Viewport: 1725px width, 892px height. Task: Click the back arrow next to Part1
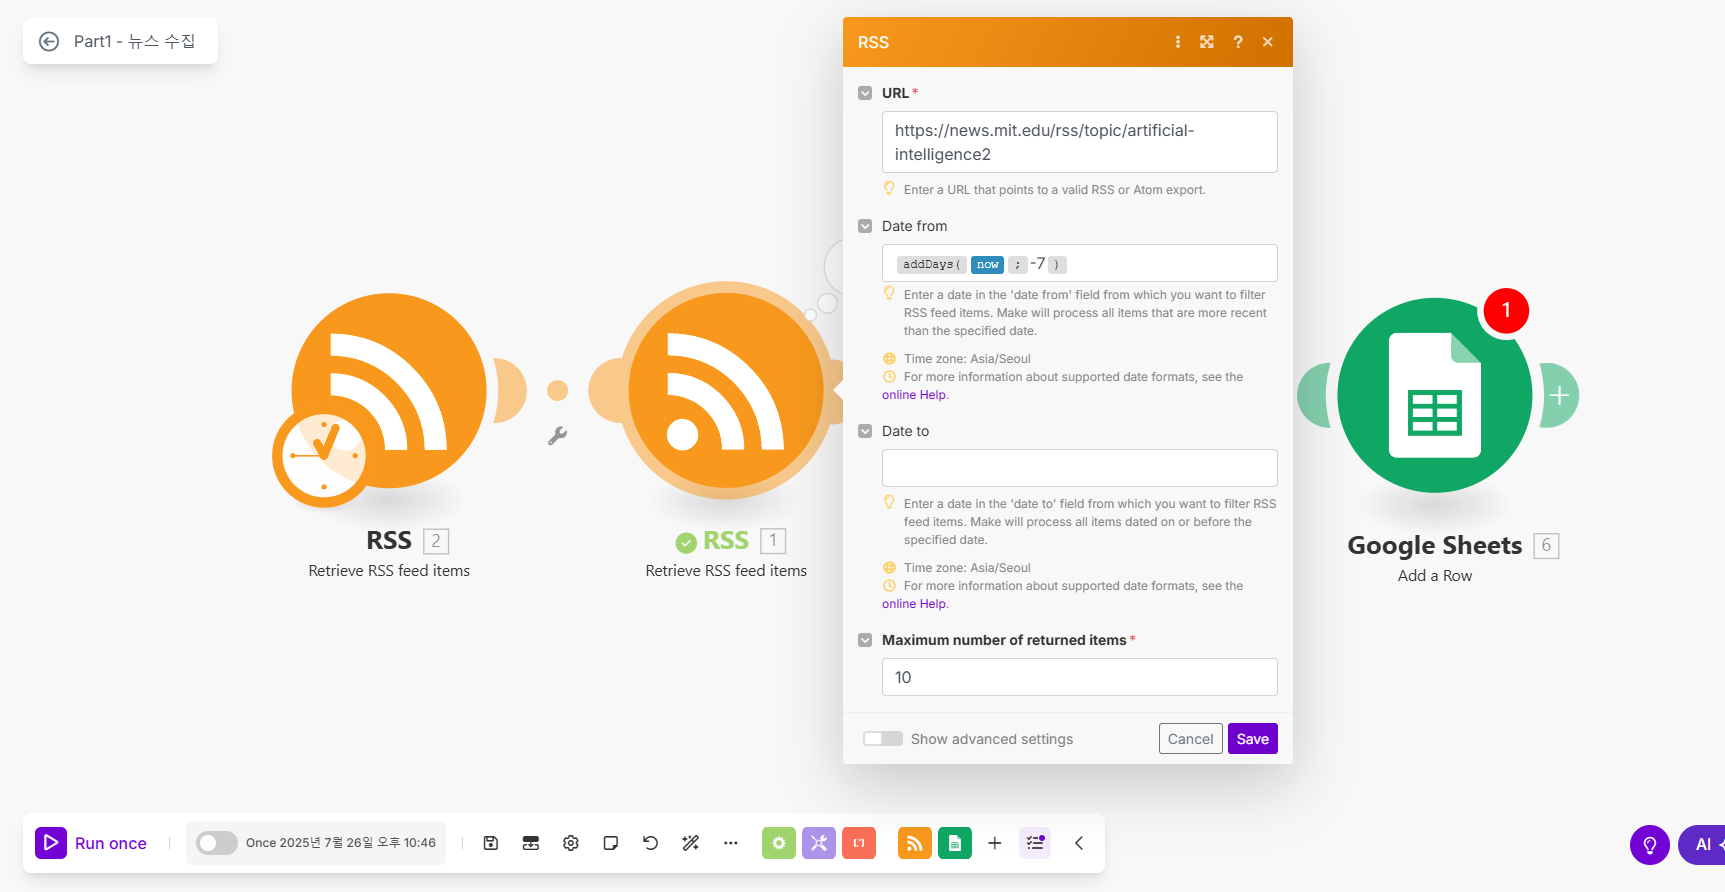coord(49,41)
